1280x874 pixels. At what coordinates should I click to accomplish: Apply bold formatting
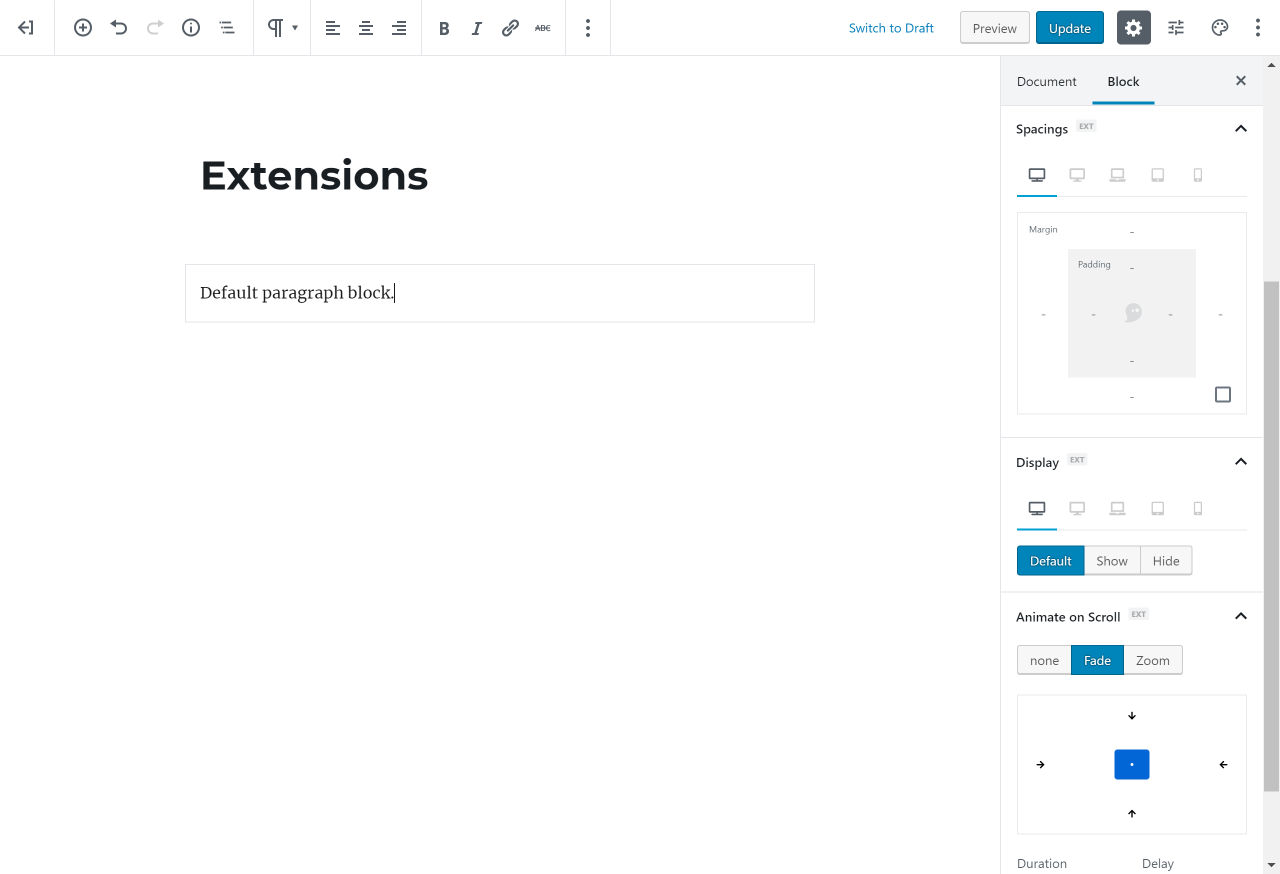coord(444,28)
